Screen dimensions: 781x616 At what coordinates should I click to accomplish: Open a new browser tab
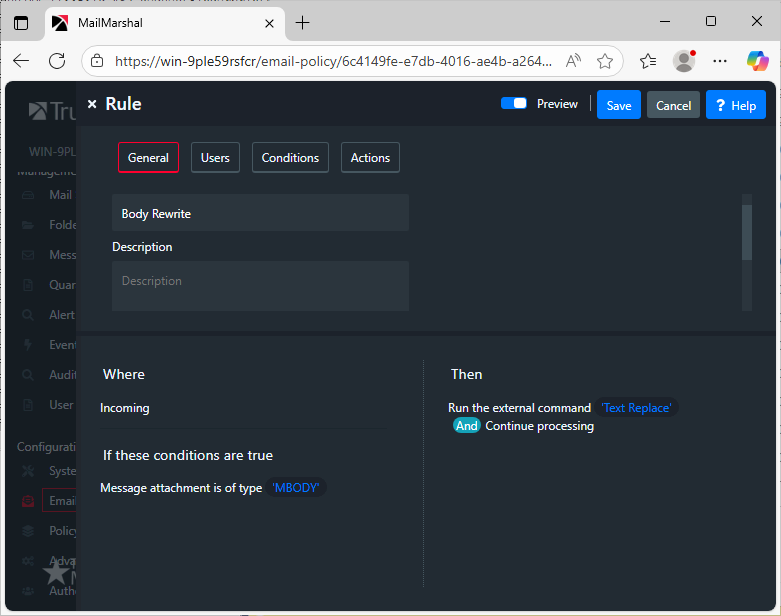click(303, 22)
